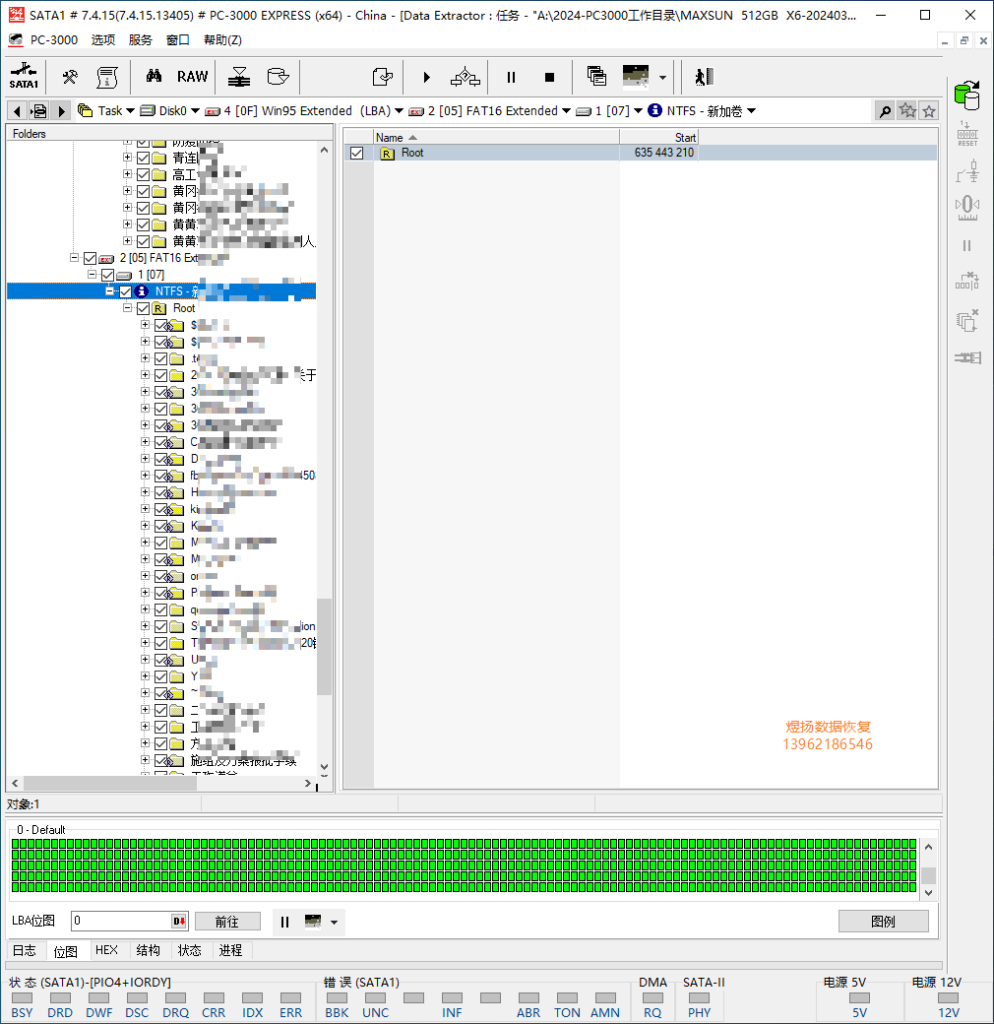994x1024 pixels.
Task: Click the exit running-man icon
Action: tap(704, 77)
